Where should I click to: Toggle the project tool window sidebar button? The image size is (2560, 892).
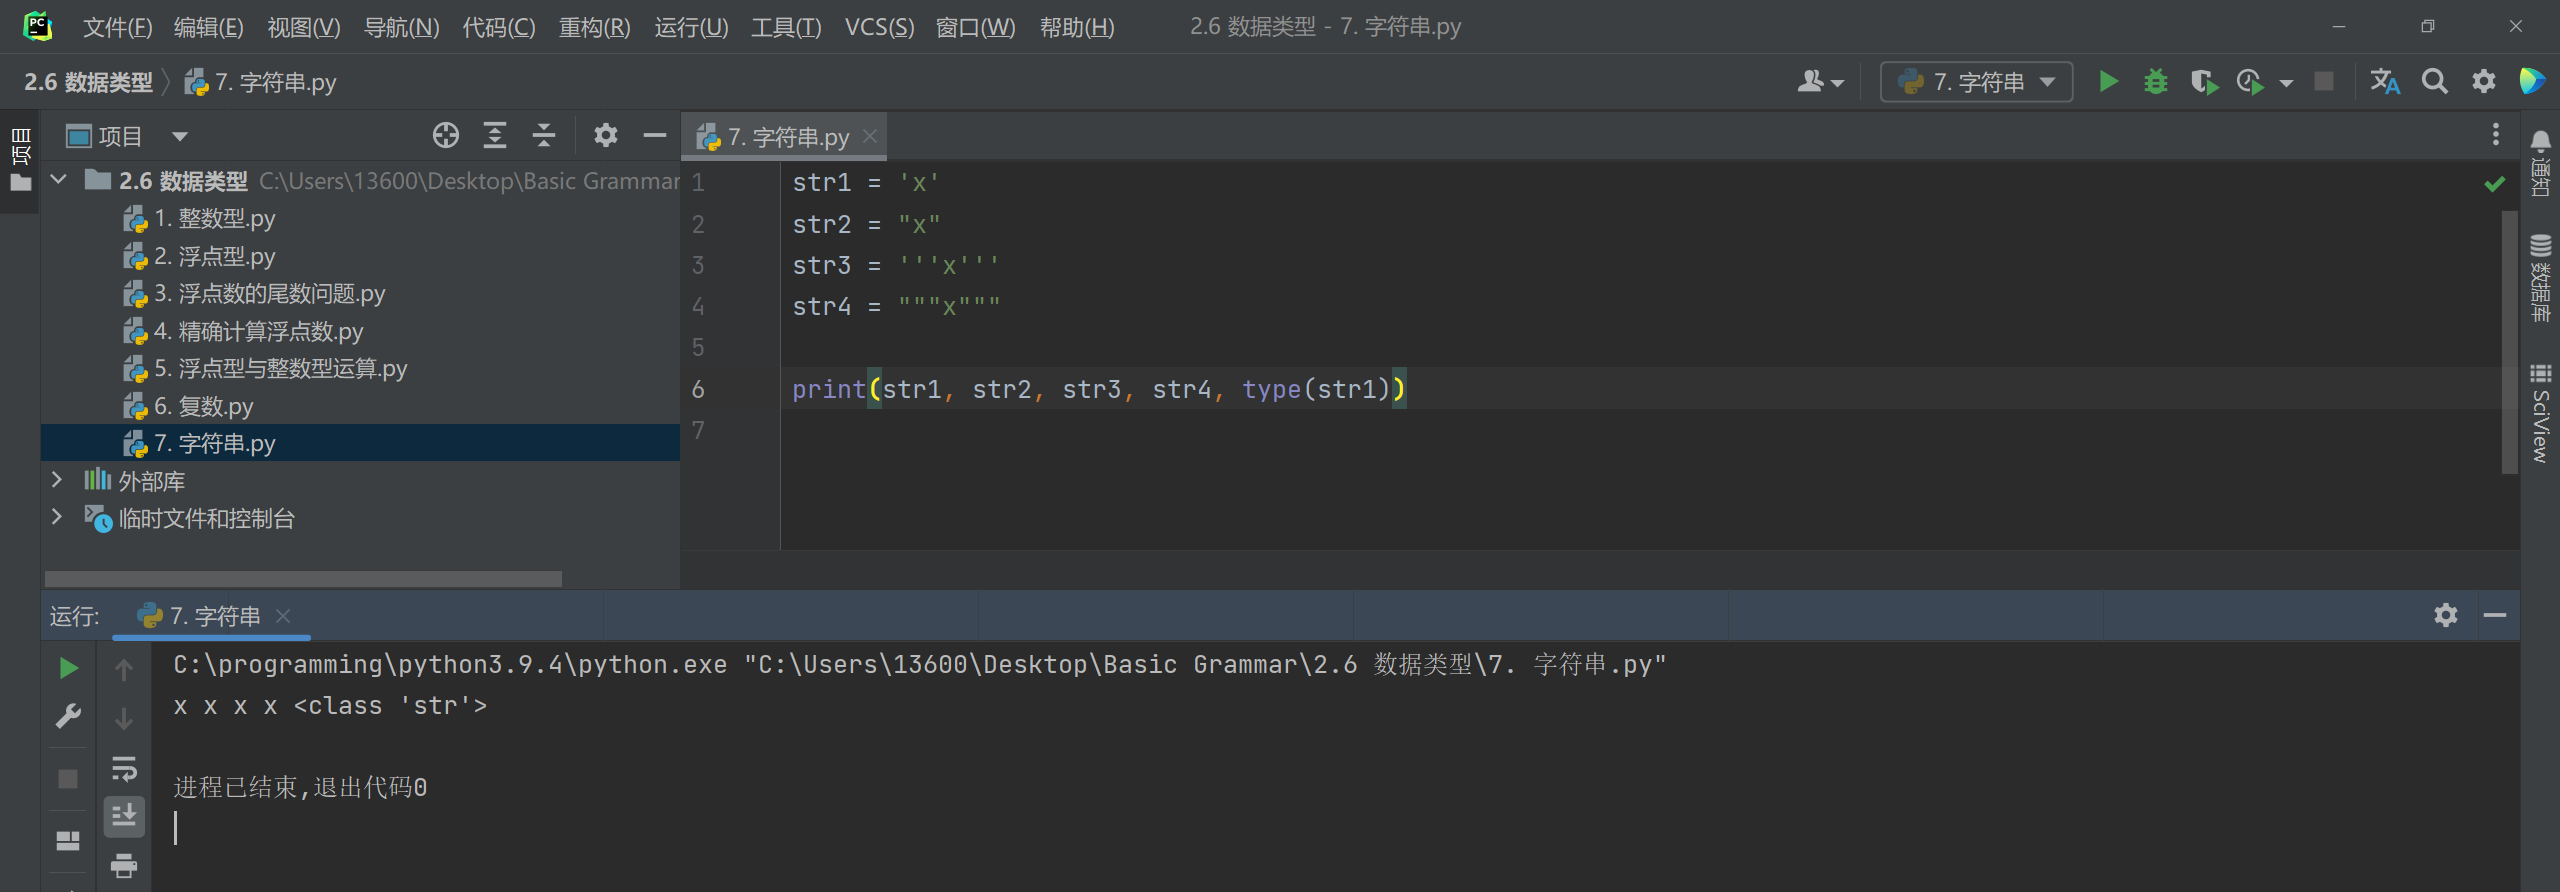point(20,160)
